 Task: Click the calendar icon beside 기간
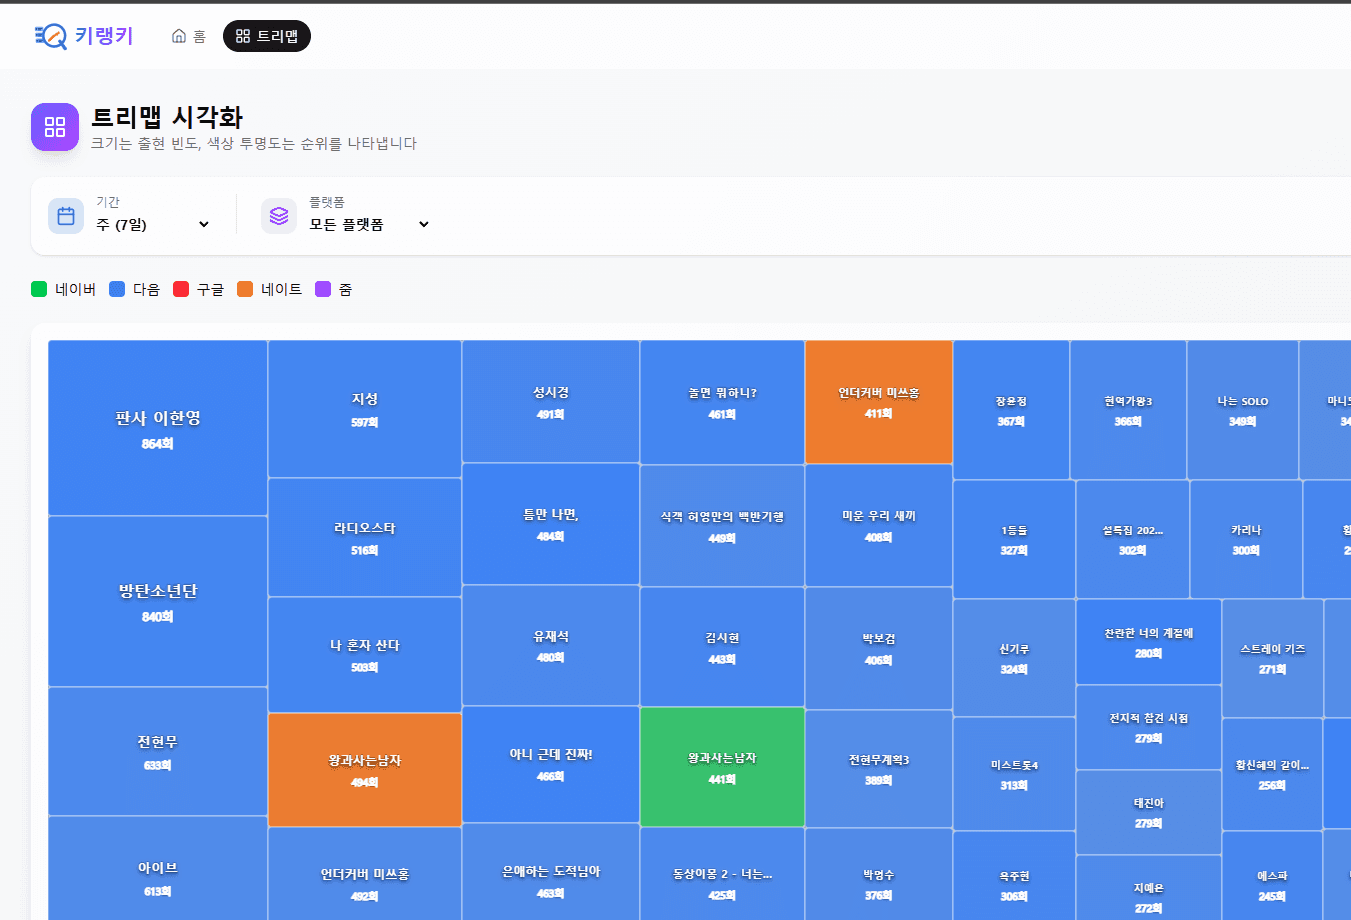coord(66,216)
